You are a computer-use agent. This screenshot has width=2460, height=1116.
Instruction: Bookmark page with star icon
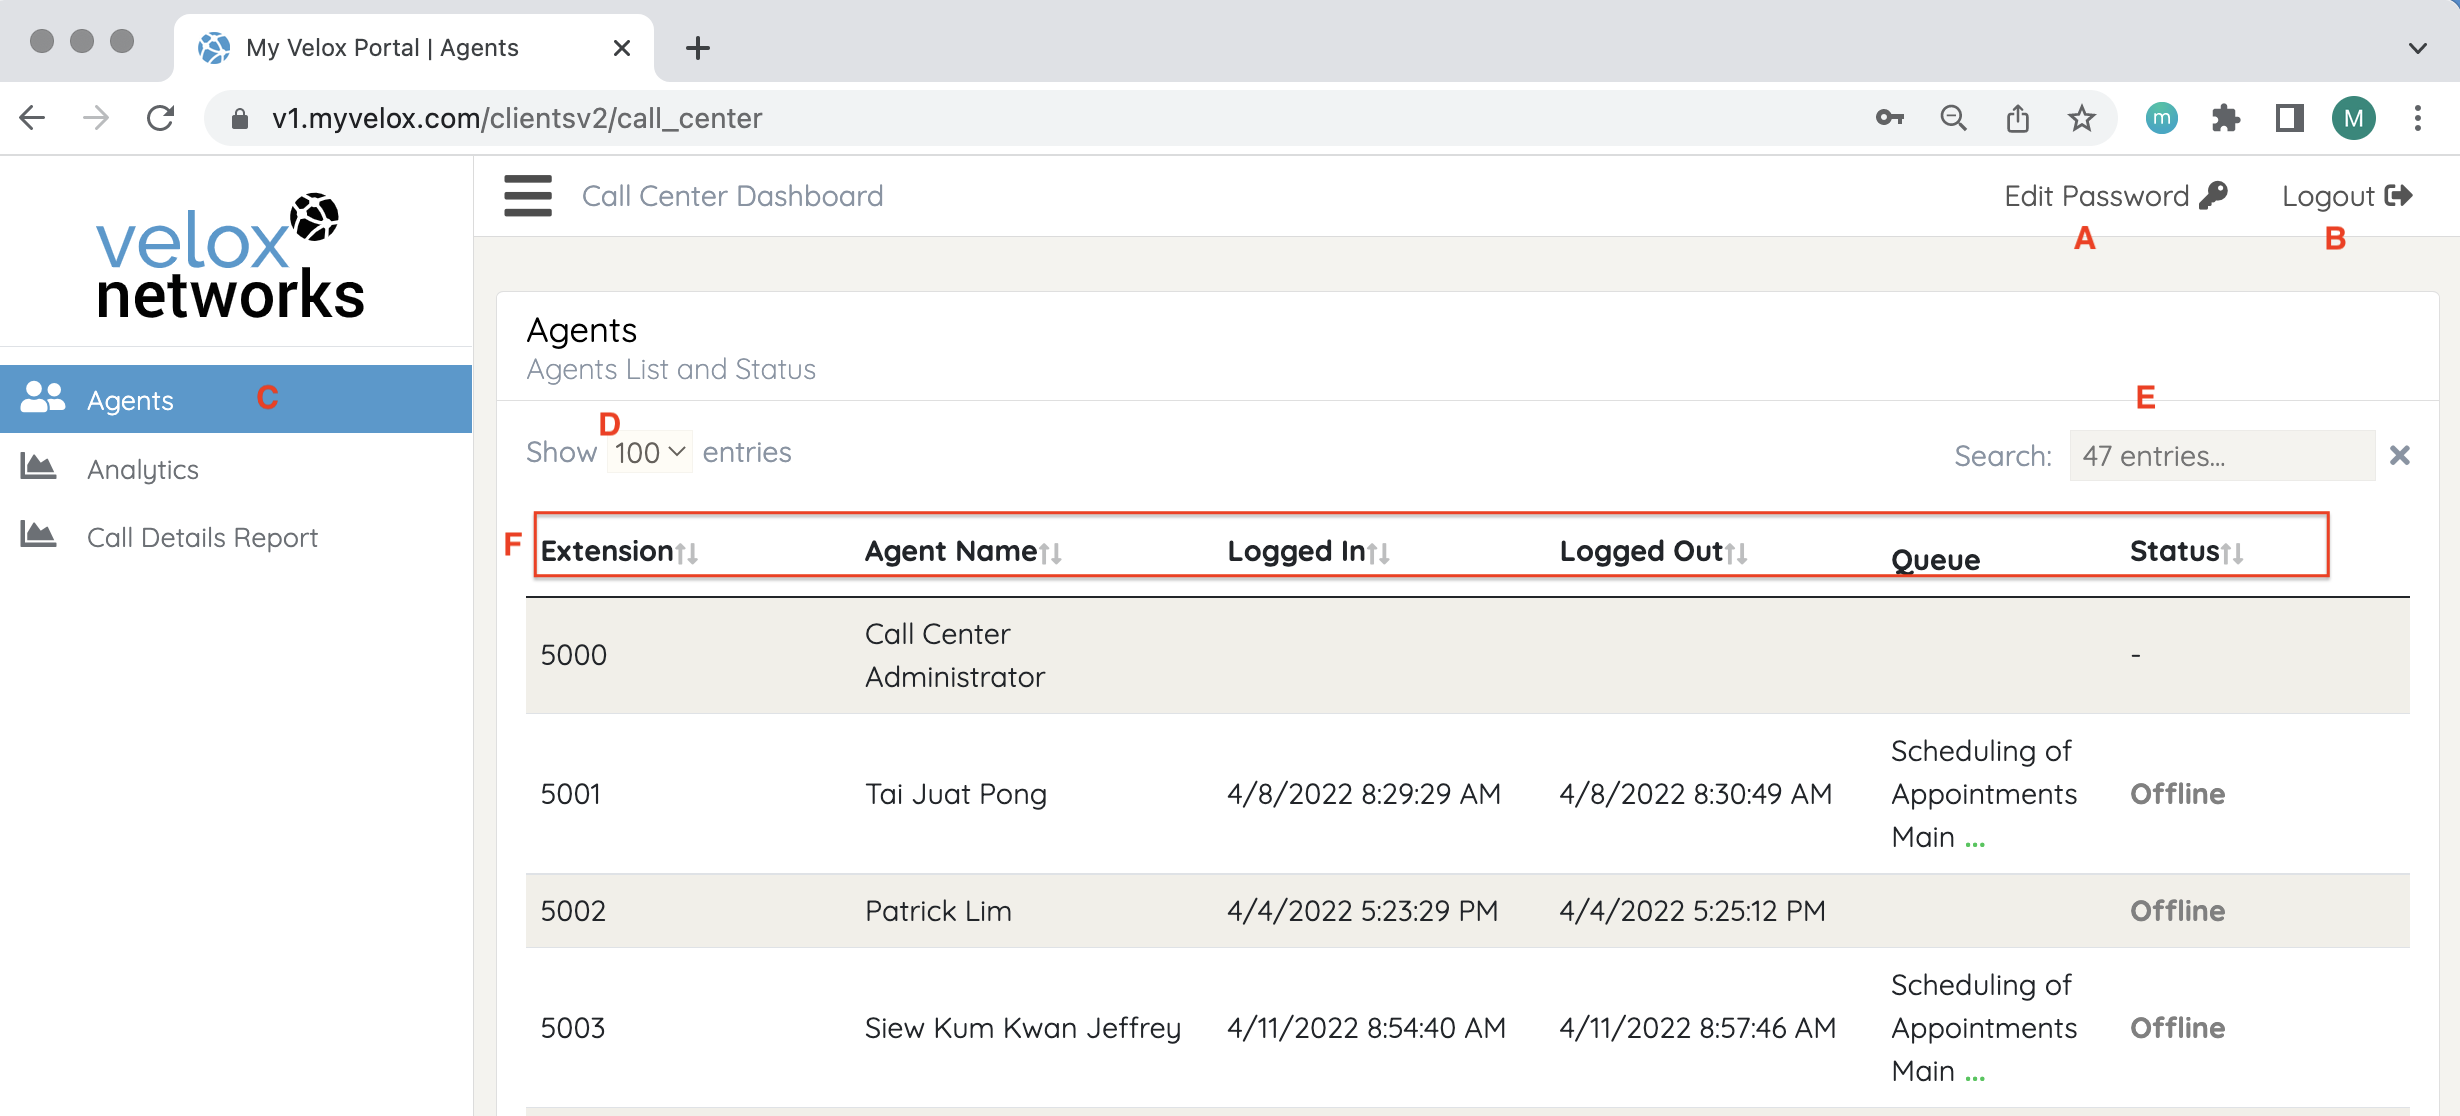2081,119
